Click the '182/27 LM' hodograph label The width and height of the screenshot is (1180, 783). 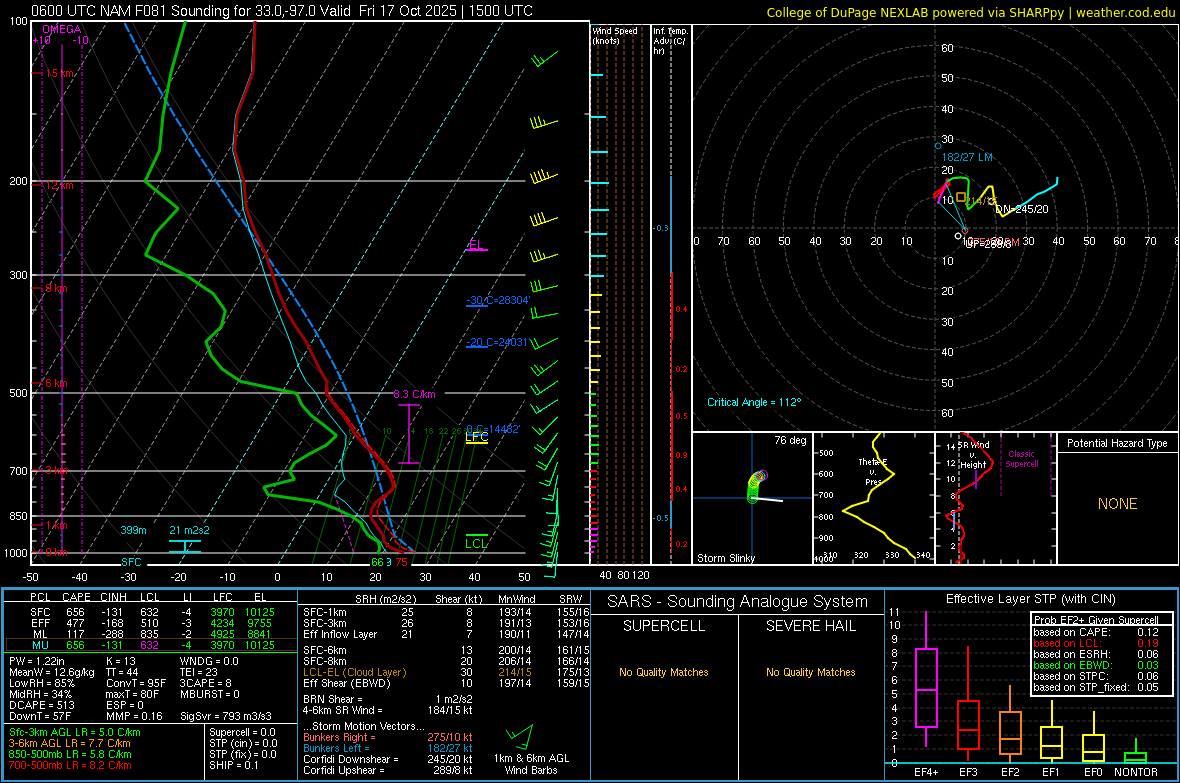pyautogui.click(x=967, y=157)
